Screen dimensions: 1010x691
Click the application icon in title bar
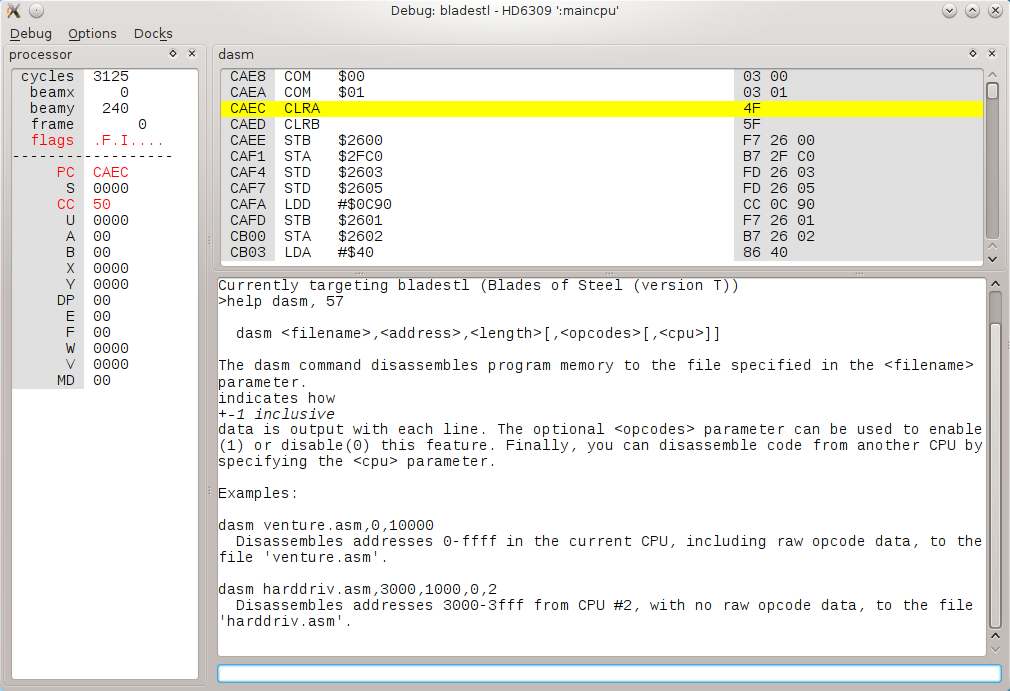[x=13, y=10]
